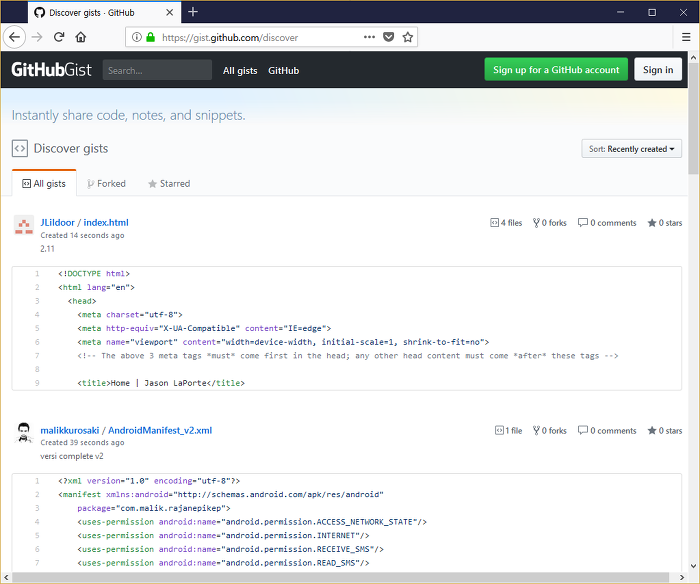Click the GitHubGist logo
Image resolution: width=700 pixels, height=584 pixels.
click(51, 70)
